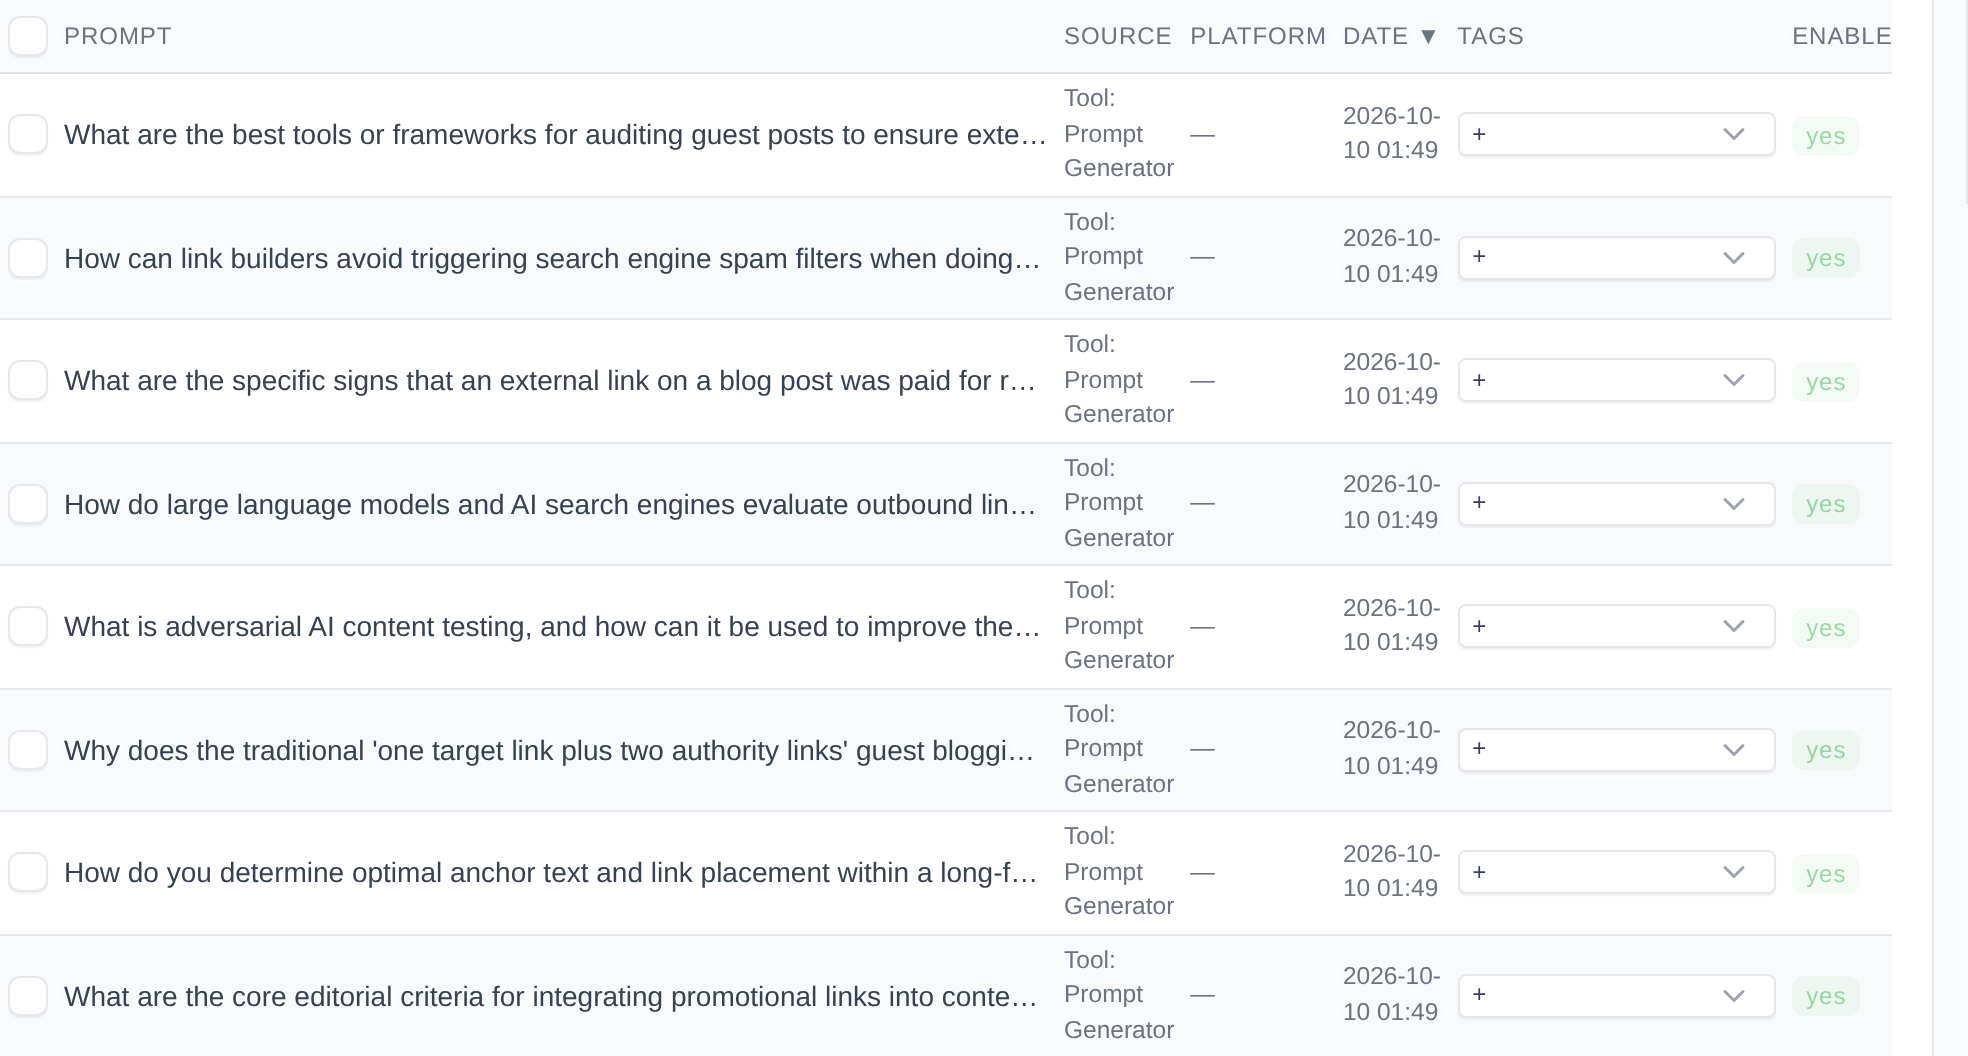
Task: Open prompt 'What are the core editorial criteria'
Action: [x=550, y=997]
